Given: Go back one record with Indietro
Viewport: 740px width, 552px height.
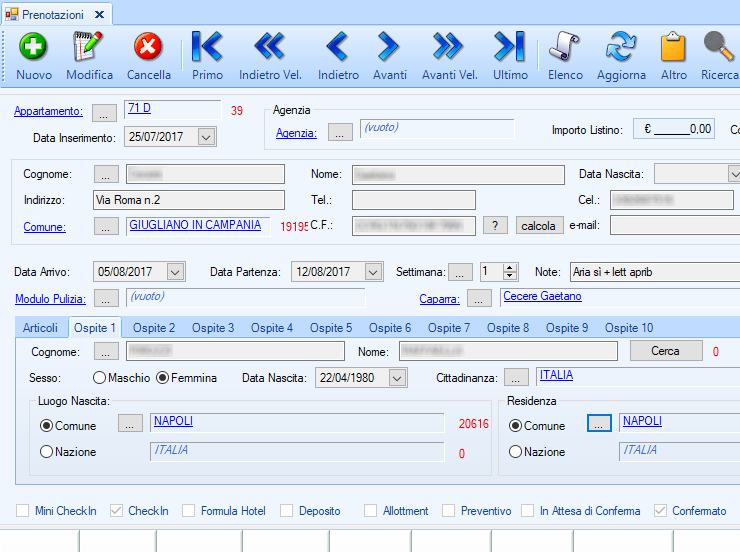Looking at the screenshot, I should (338, 47).
